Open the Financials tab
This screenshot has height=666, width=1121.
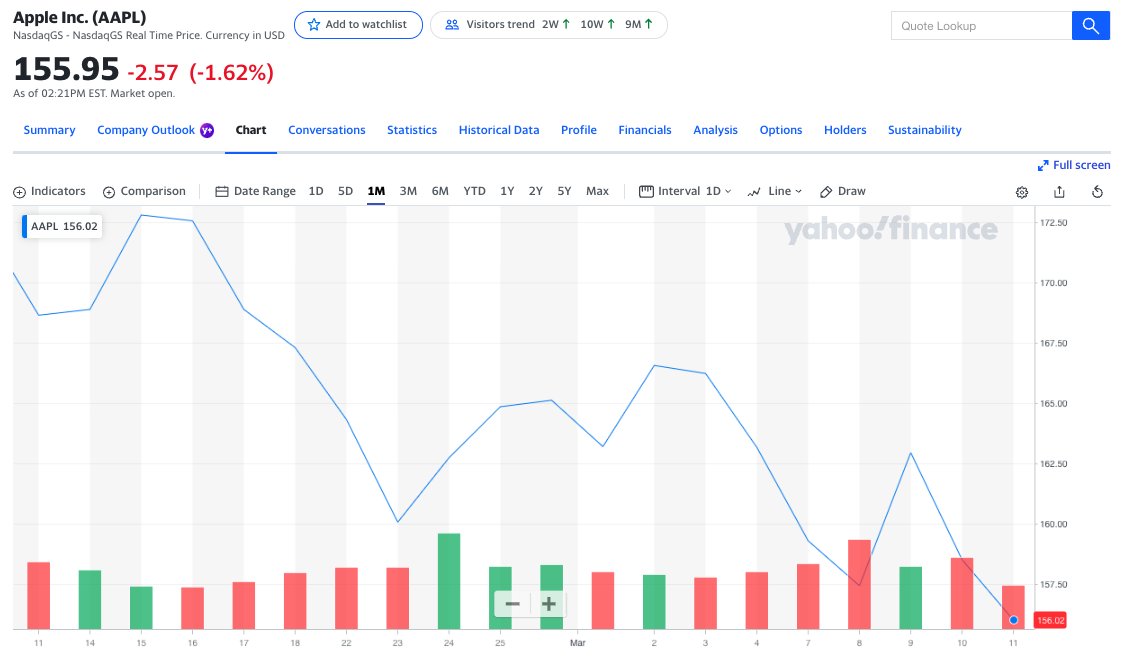pos(644,130)
